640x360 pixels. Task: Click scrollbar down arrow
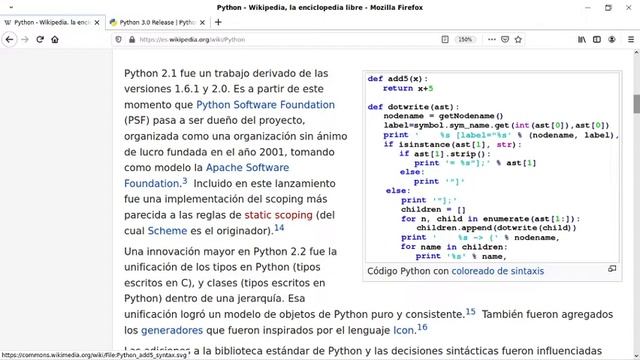[x=636, y=356]
